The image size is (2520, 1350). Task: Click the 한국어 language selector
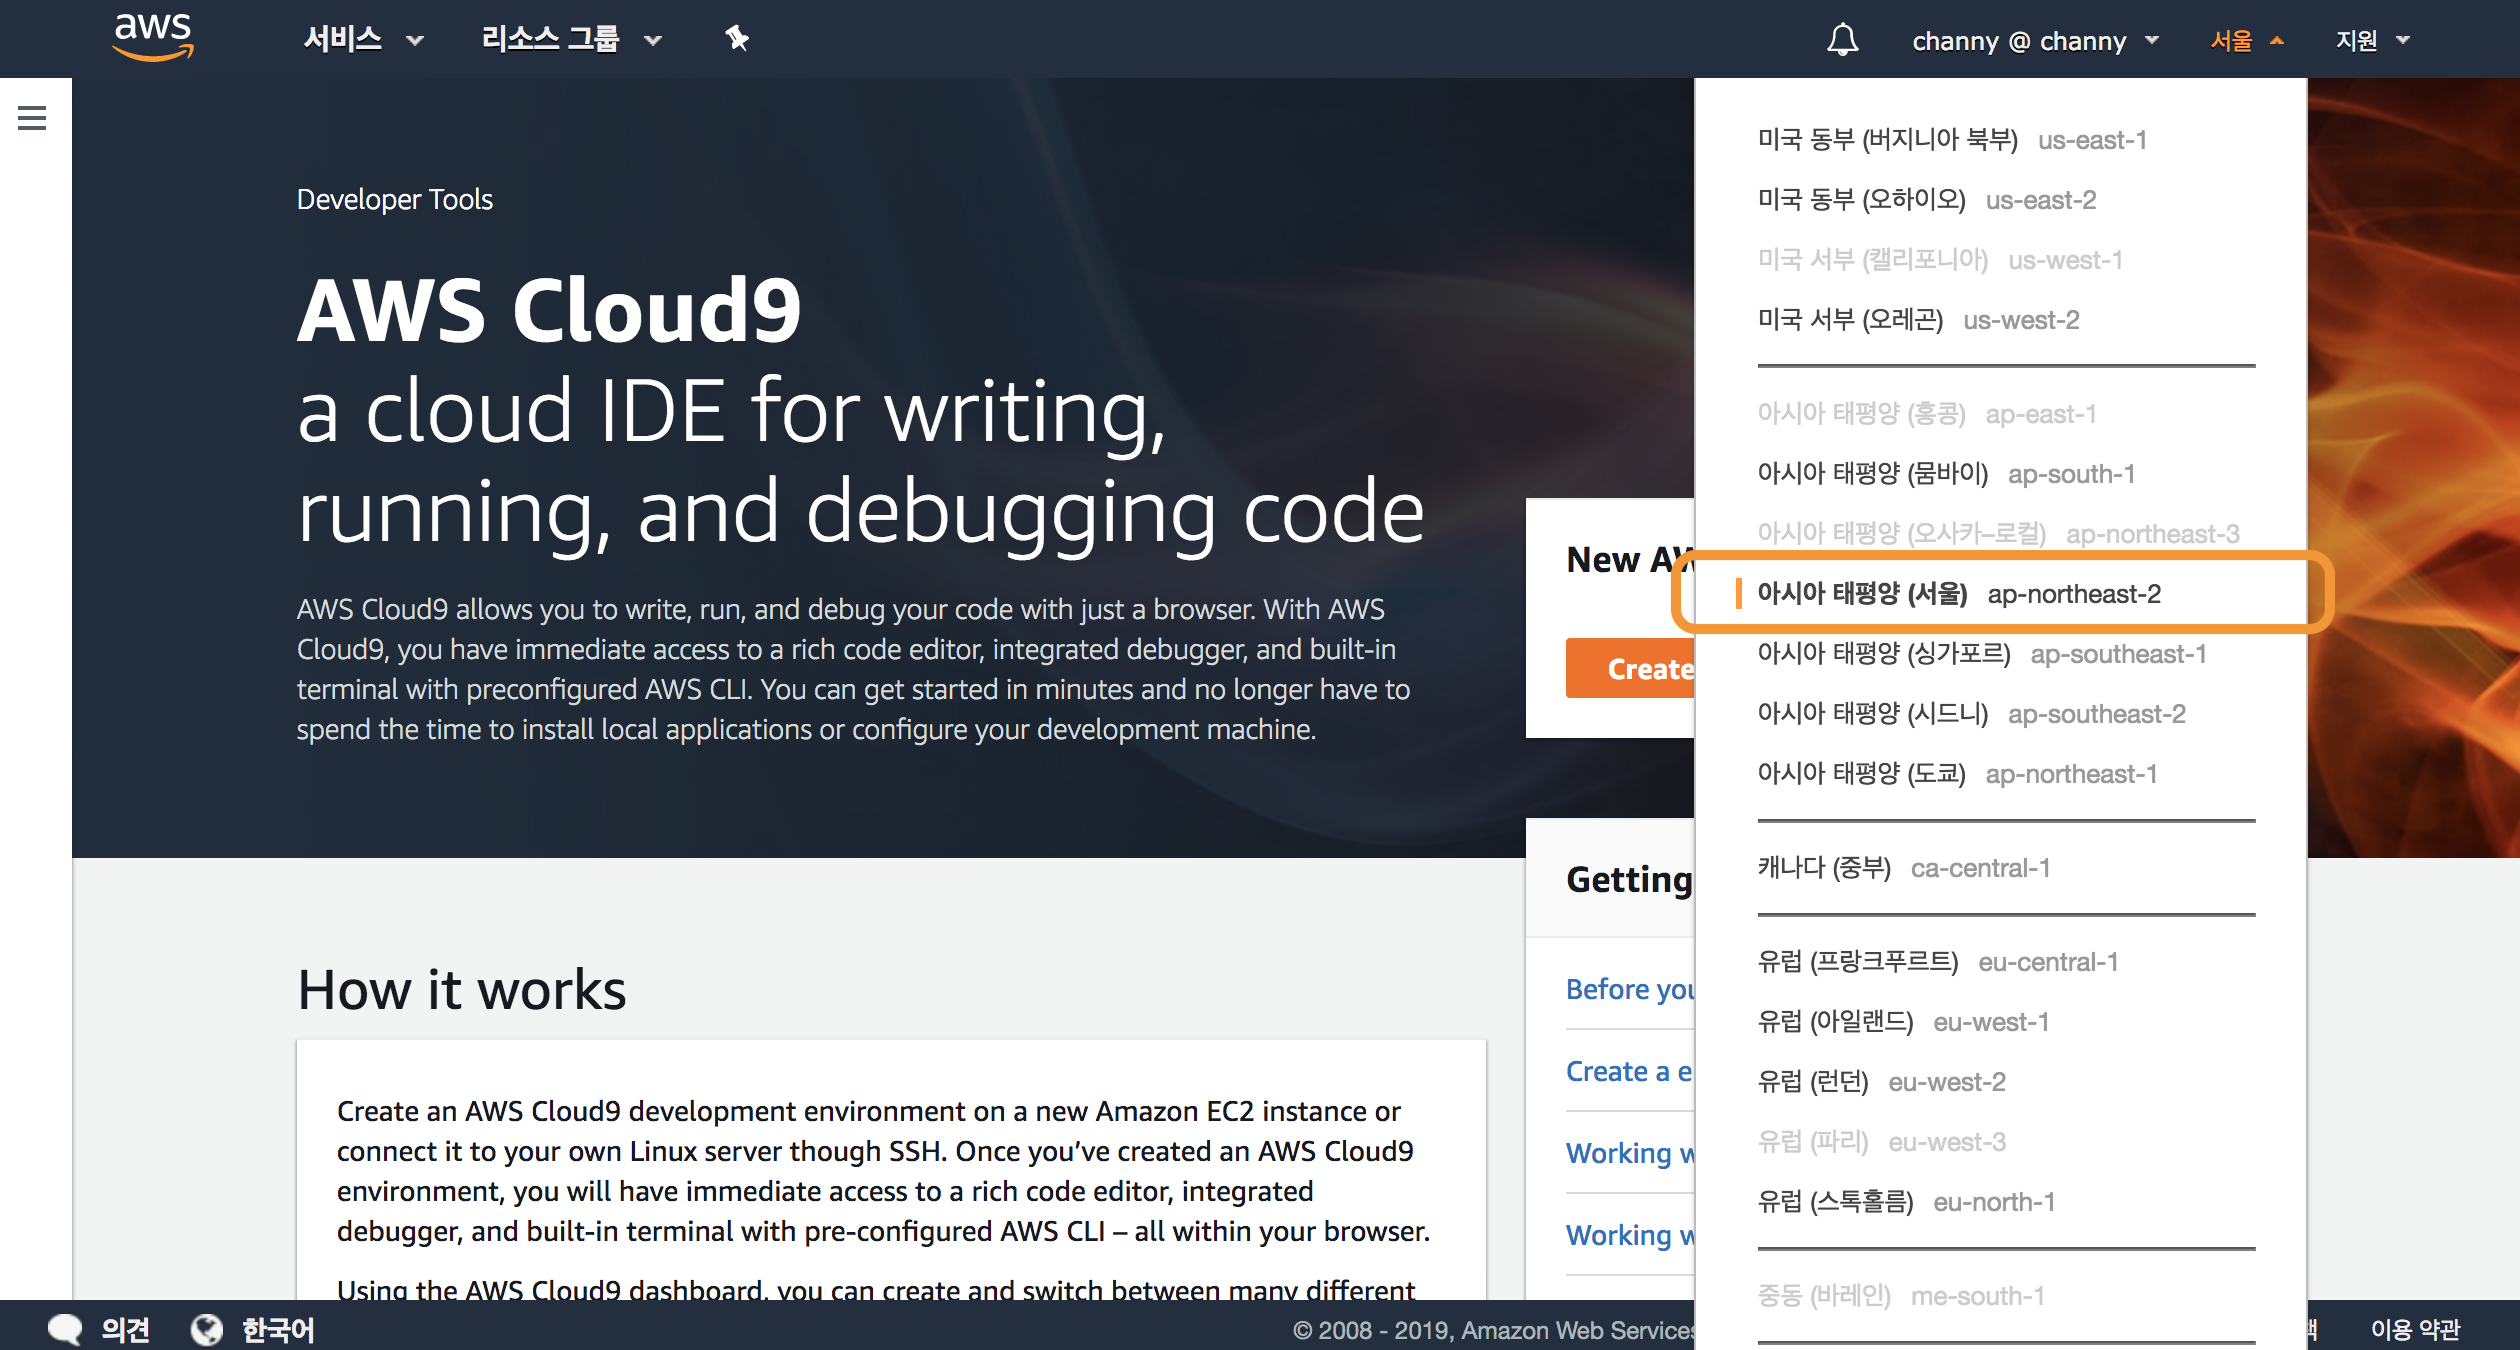(x=277, y=1329)
